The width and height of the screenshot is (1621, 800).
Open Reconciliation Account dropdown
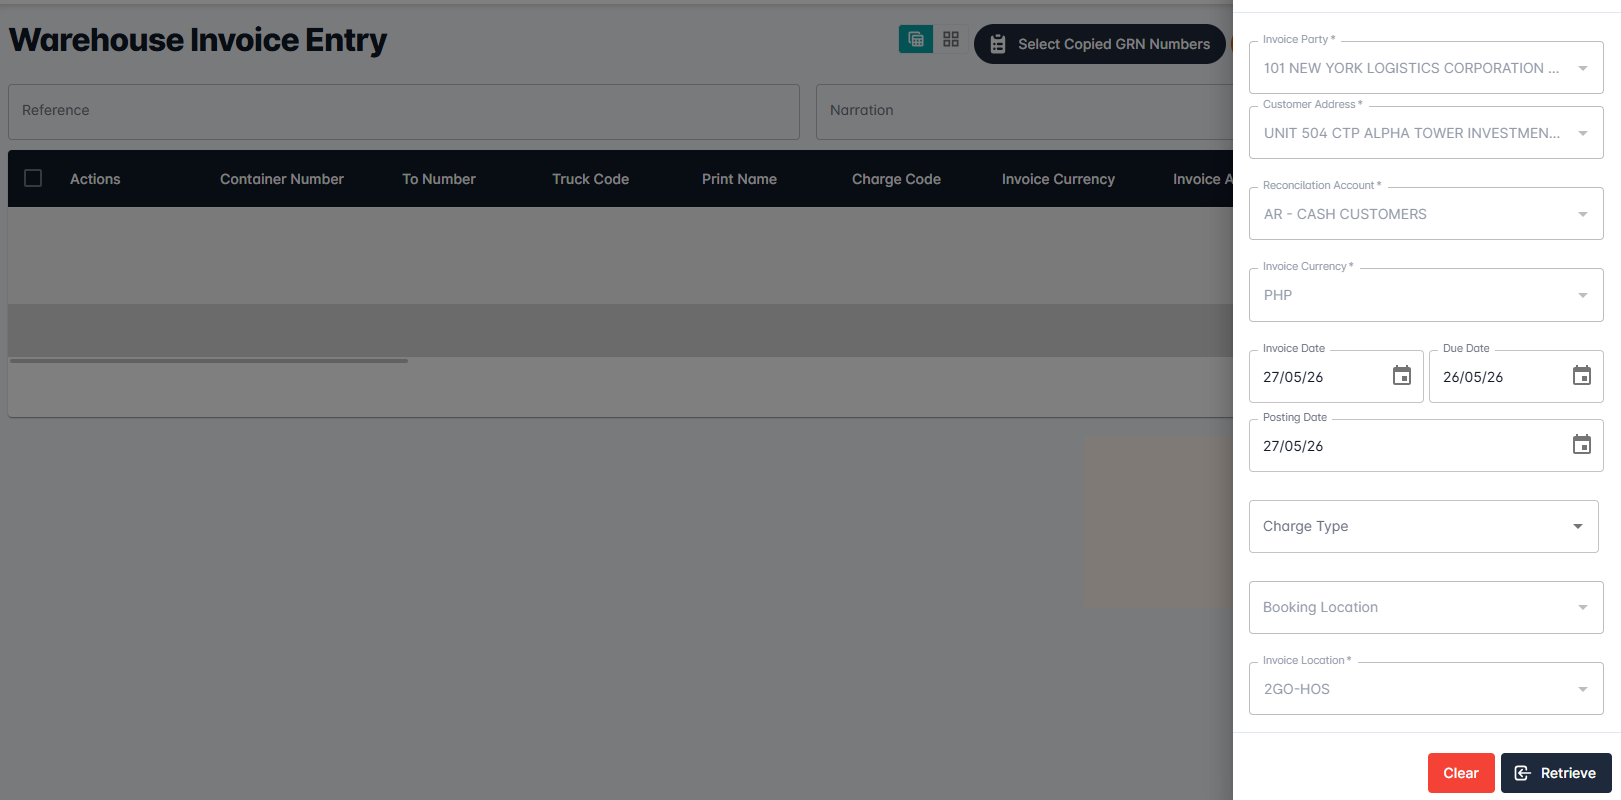tap(1426, 214)
